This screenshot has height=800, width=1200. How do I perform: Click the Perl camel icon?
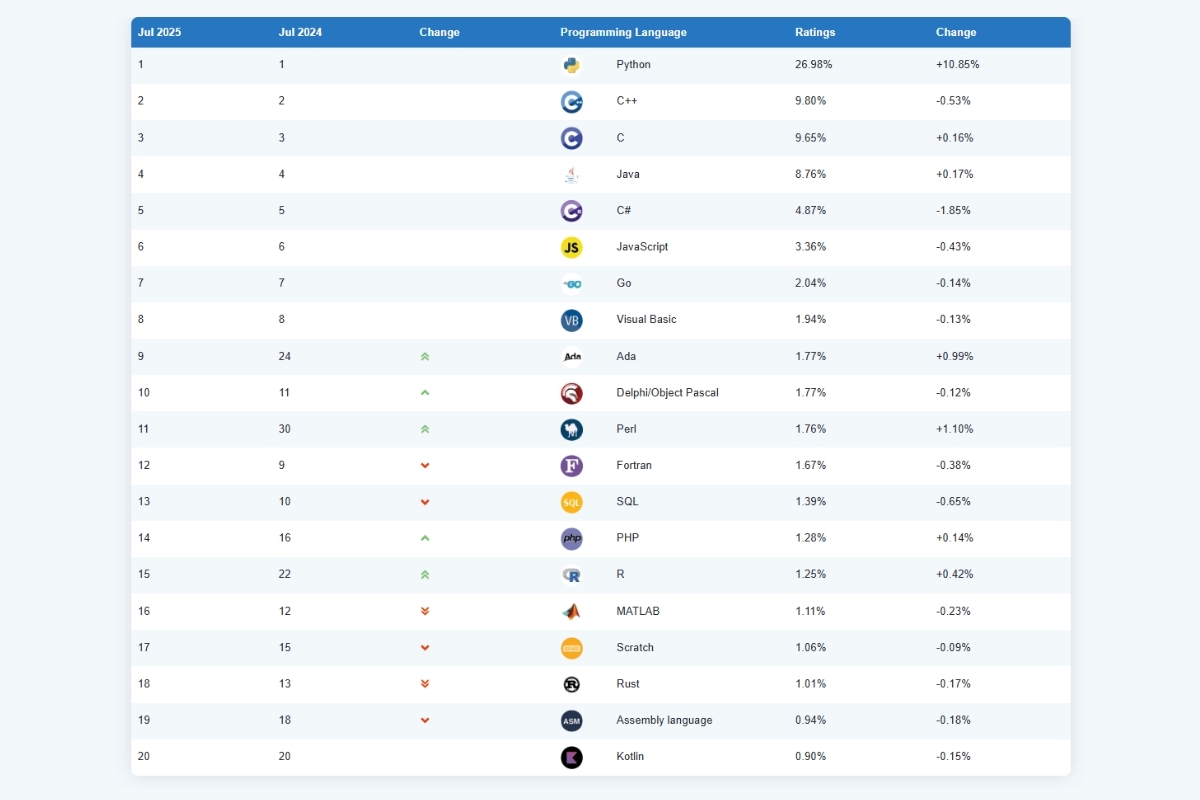click(571, 429)
